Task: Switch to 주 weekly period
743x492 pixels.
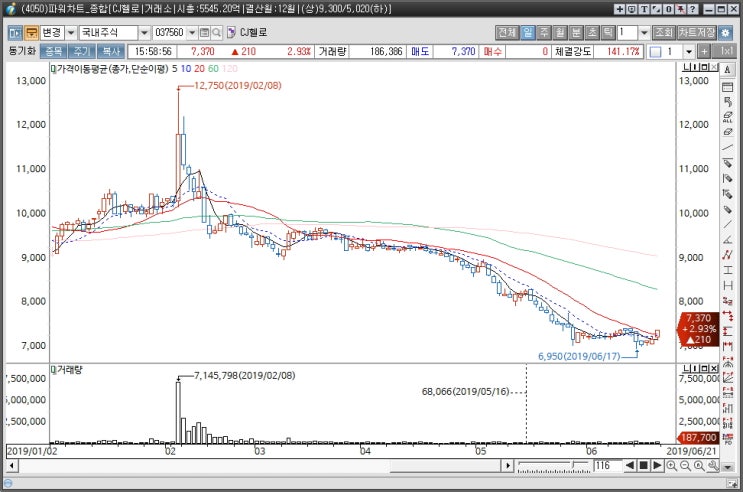Action: click(x=544, y=32)
